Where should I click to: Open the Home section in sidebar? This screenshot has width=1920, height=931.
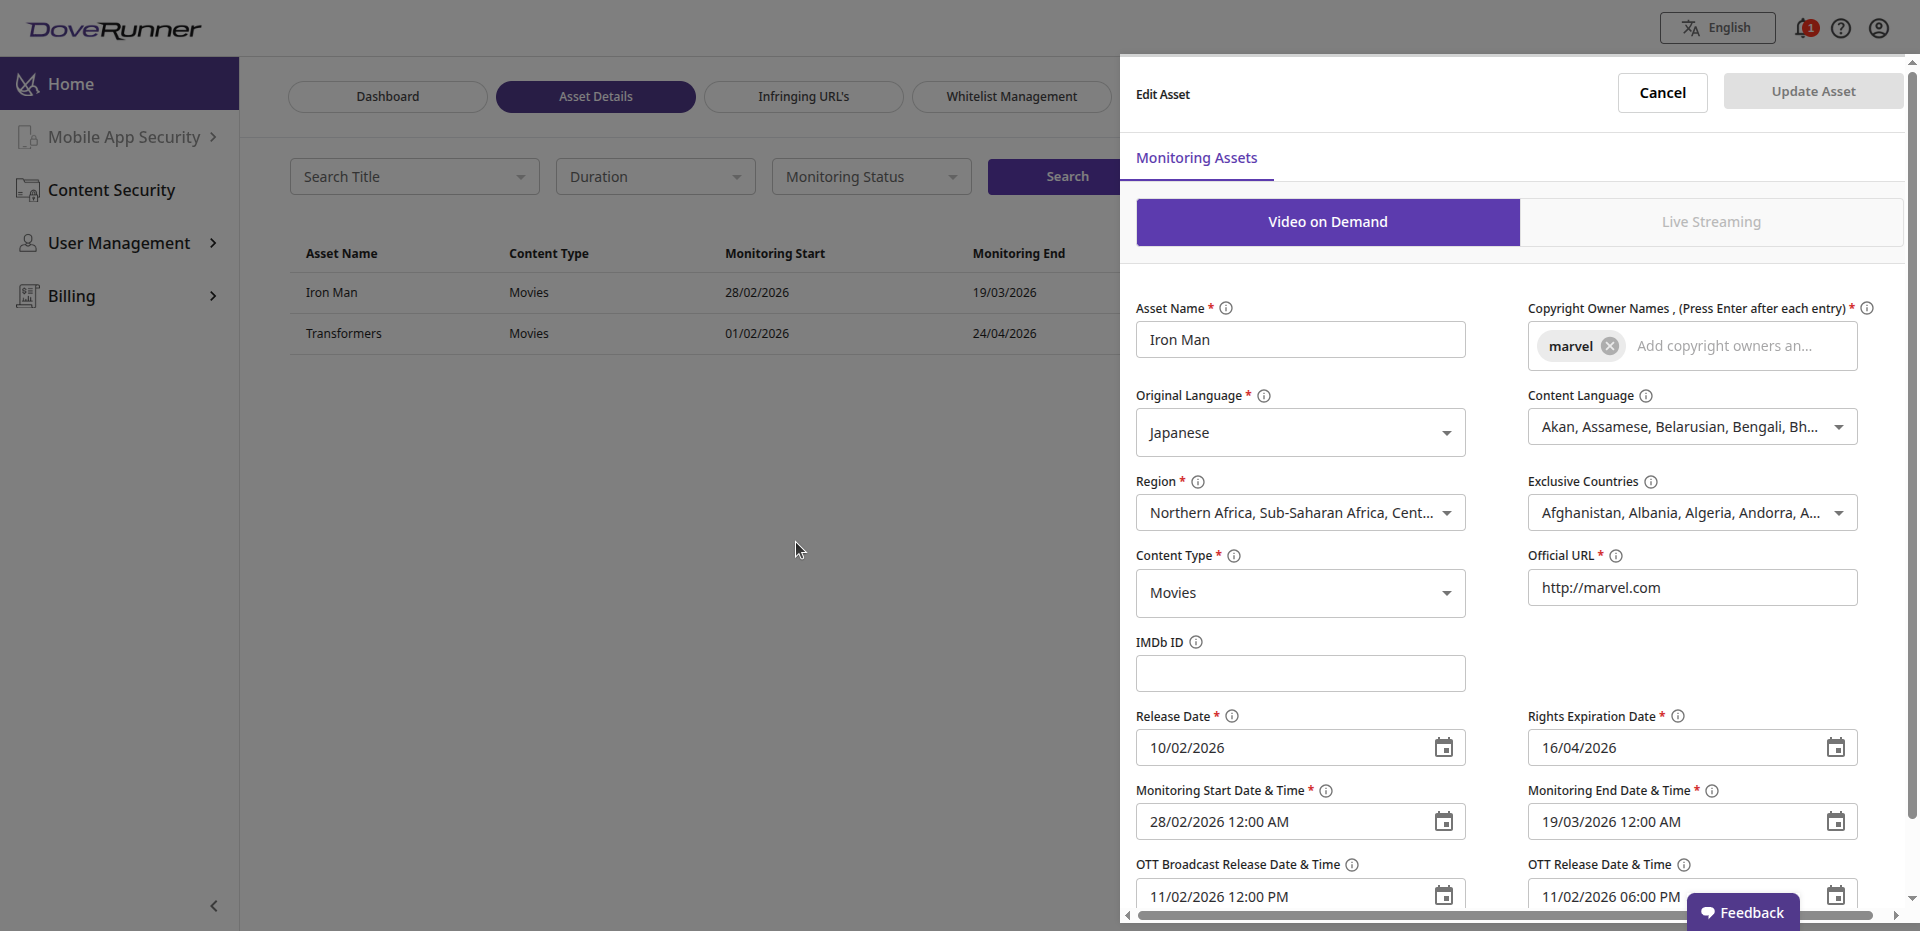(70, 84)
